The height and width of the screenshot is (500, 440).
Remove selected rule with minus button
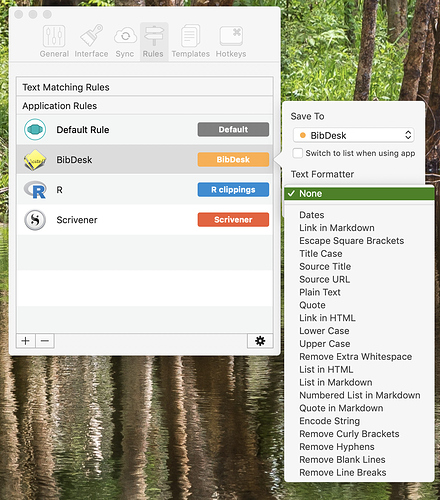tap(45, 341)
